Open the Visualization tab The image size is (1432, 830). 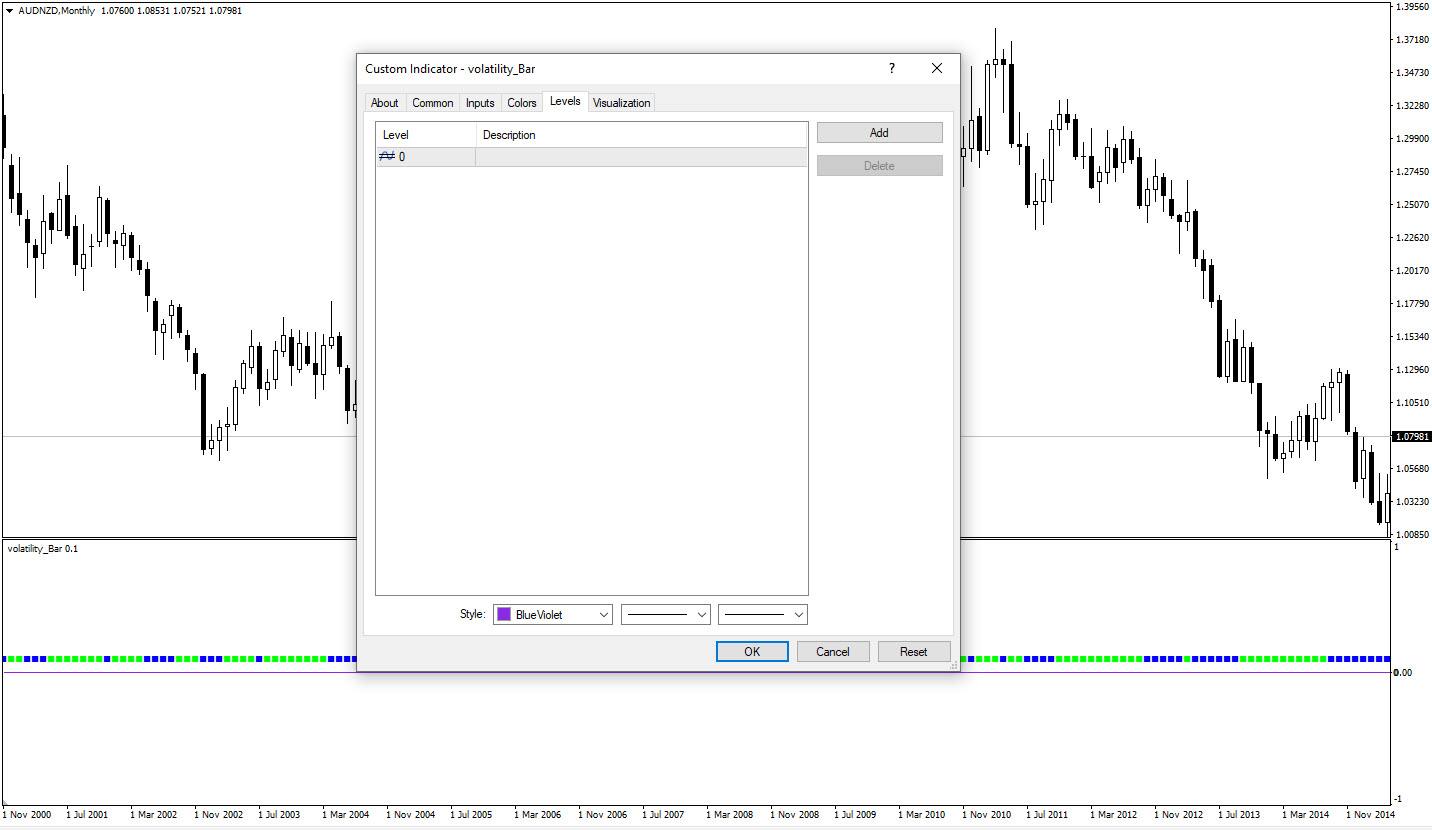622,103
